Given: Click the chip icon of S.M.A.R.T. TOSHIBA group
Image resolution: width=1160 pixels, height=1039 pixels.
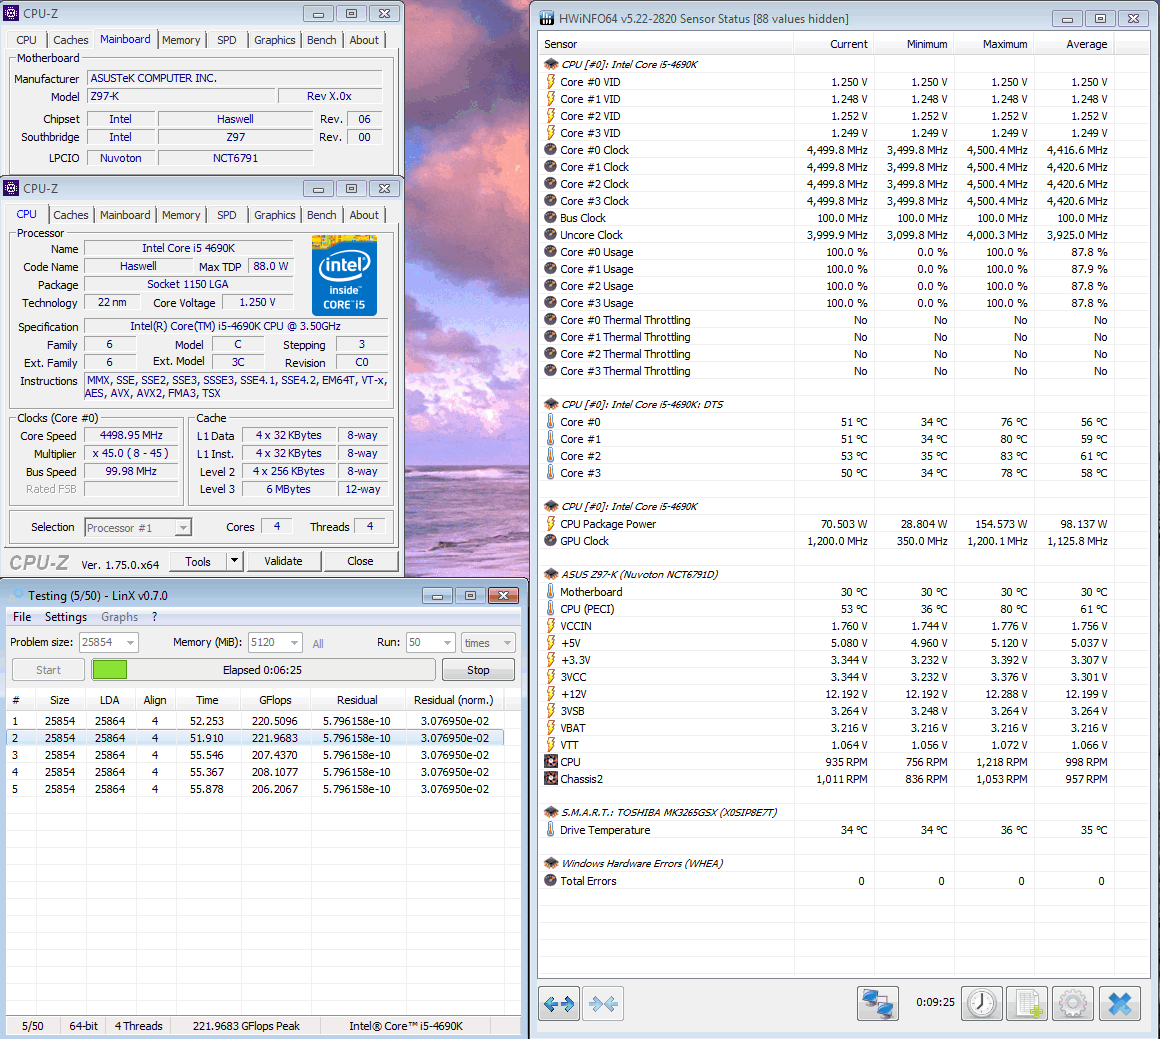Looking at the screenshot, I should coord(551,813).
